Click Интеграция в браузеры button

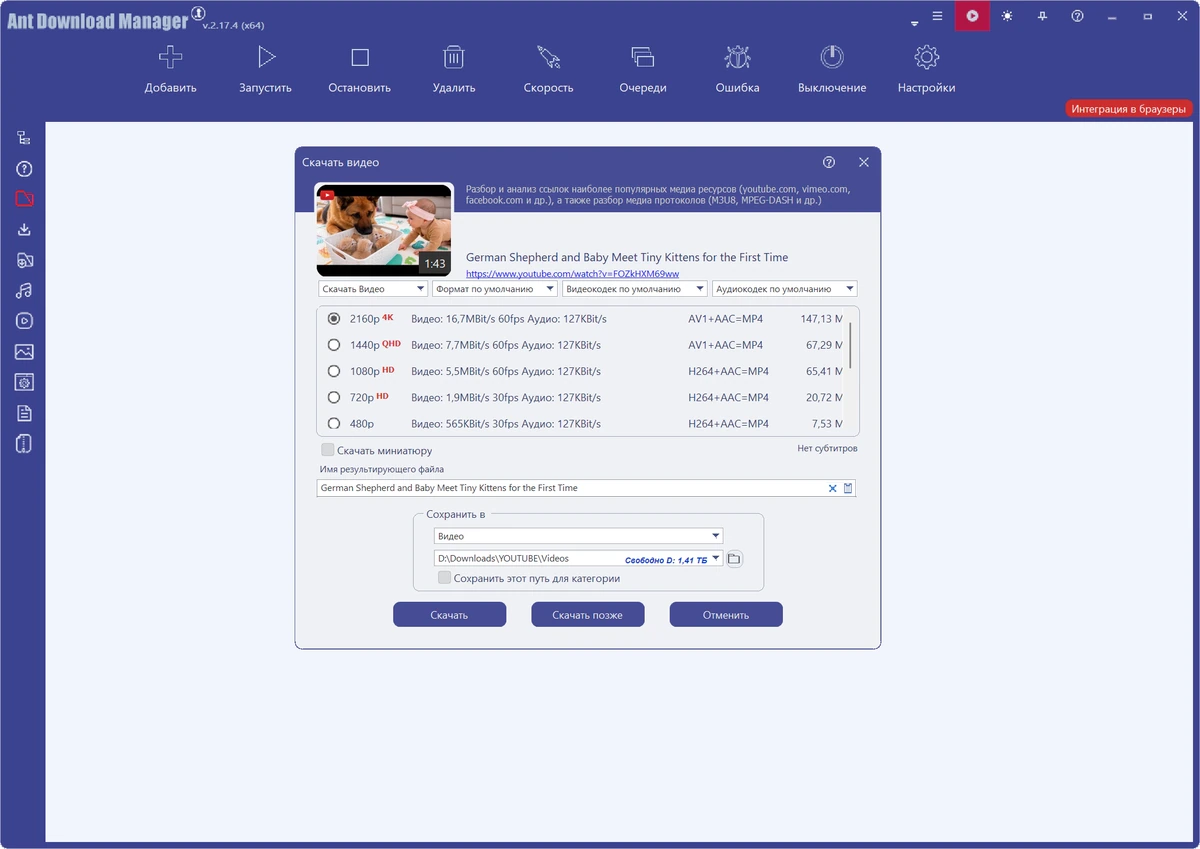(1129, 109)
